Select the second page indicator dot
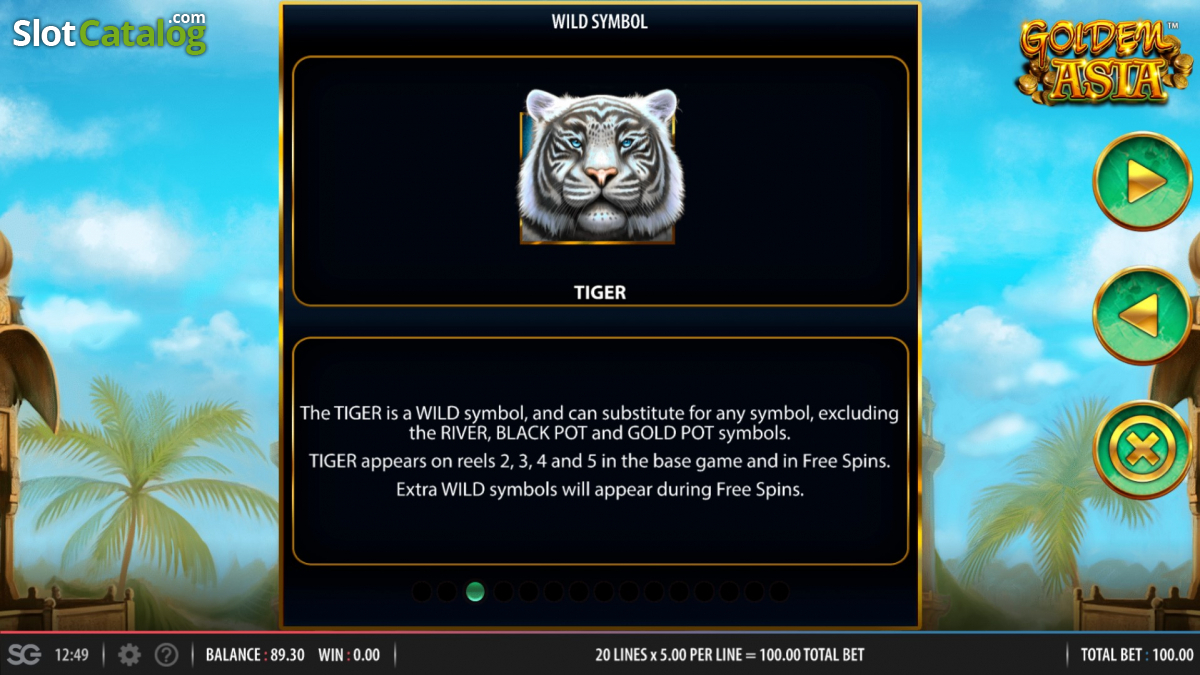The width and height of the screenshot is (1200, 675). 447,592
